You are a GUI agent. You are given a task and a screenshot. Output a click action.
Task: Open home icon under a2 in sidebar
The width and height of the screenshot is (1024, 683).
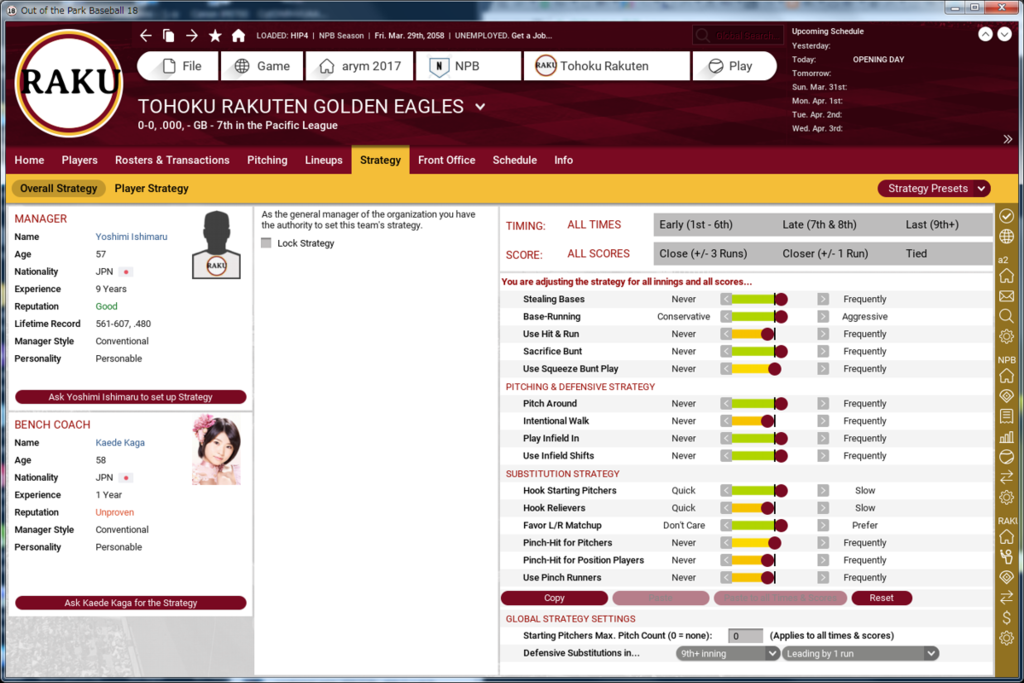pos(1006,276)
